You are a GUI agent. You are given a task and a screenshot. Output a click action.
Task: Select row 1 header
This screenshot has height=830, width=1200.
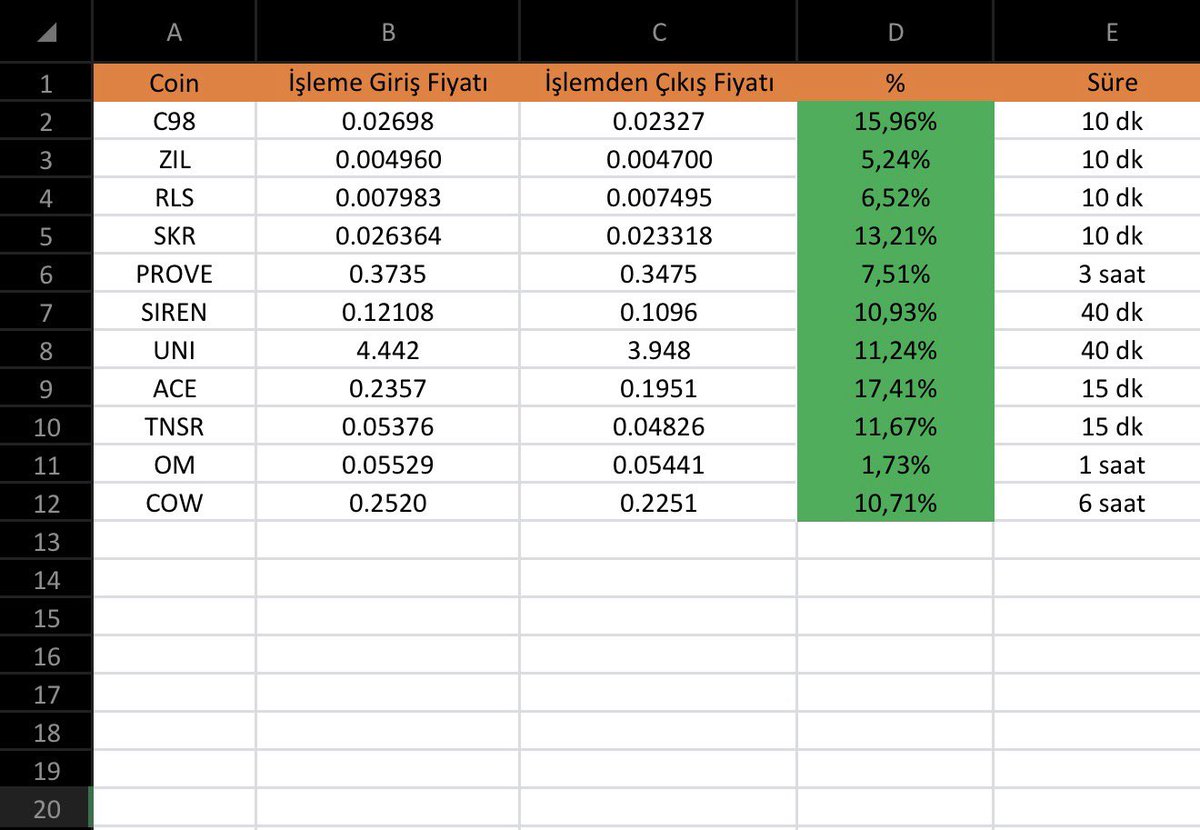46,83
